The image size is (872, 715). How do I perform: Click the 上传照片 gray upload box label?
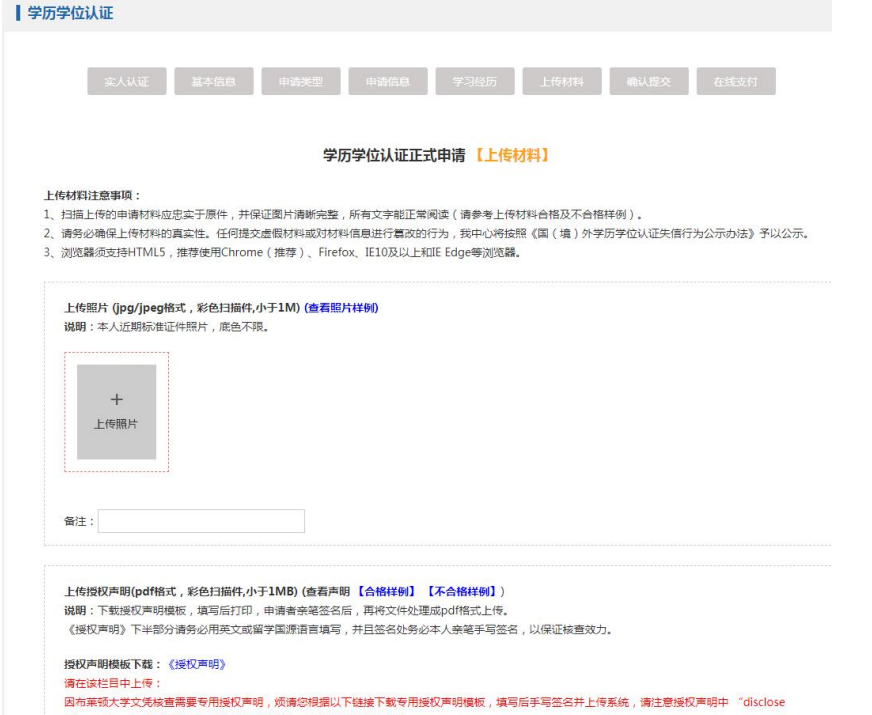(116, 424)
